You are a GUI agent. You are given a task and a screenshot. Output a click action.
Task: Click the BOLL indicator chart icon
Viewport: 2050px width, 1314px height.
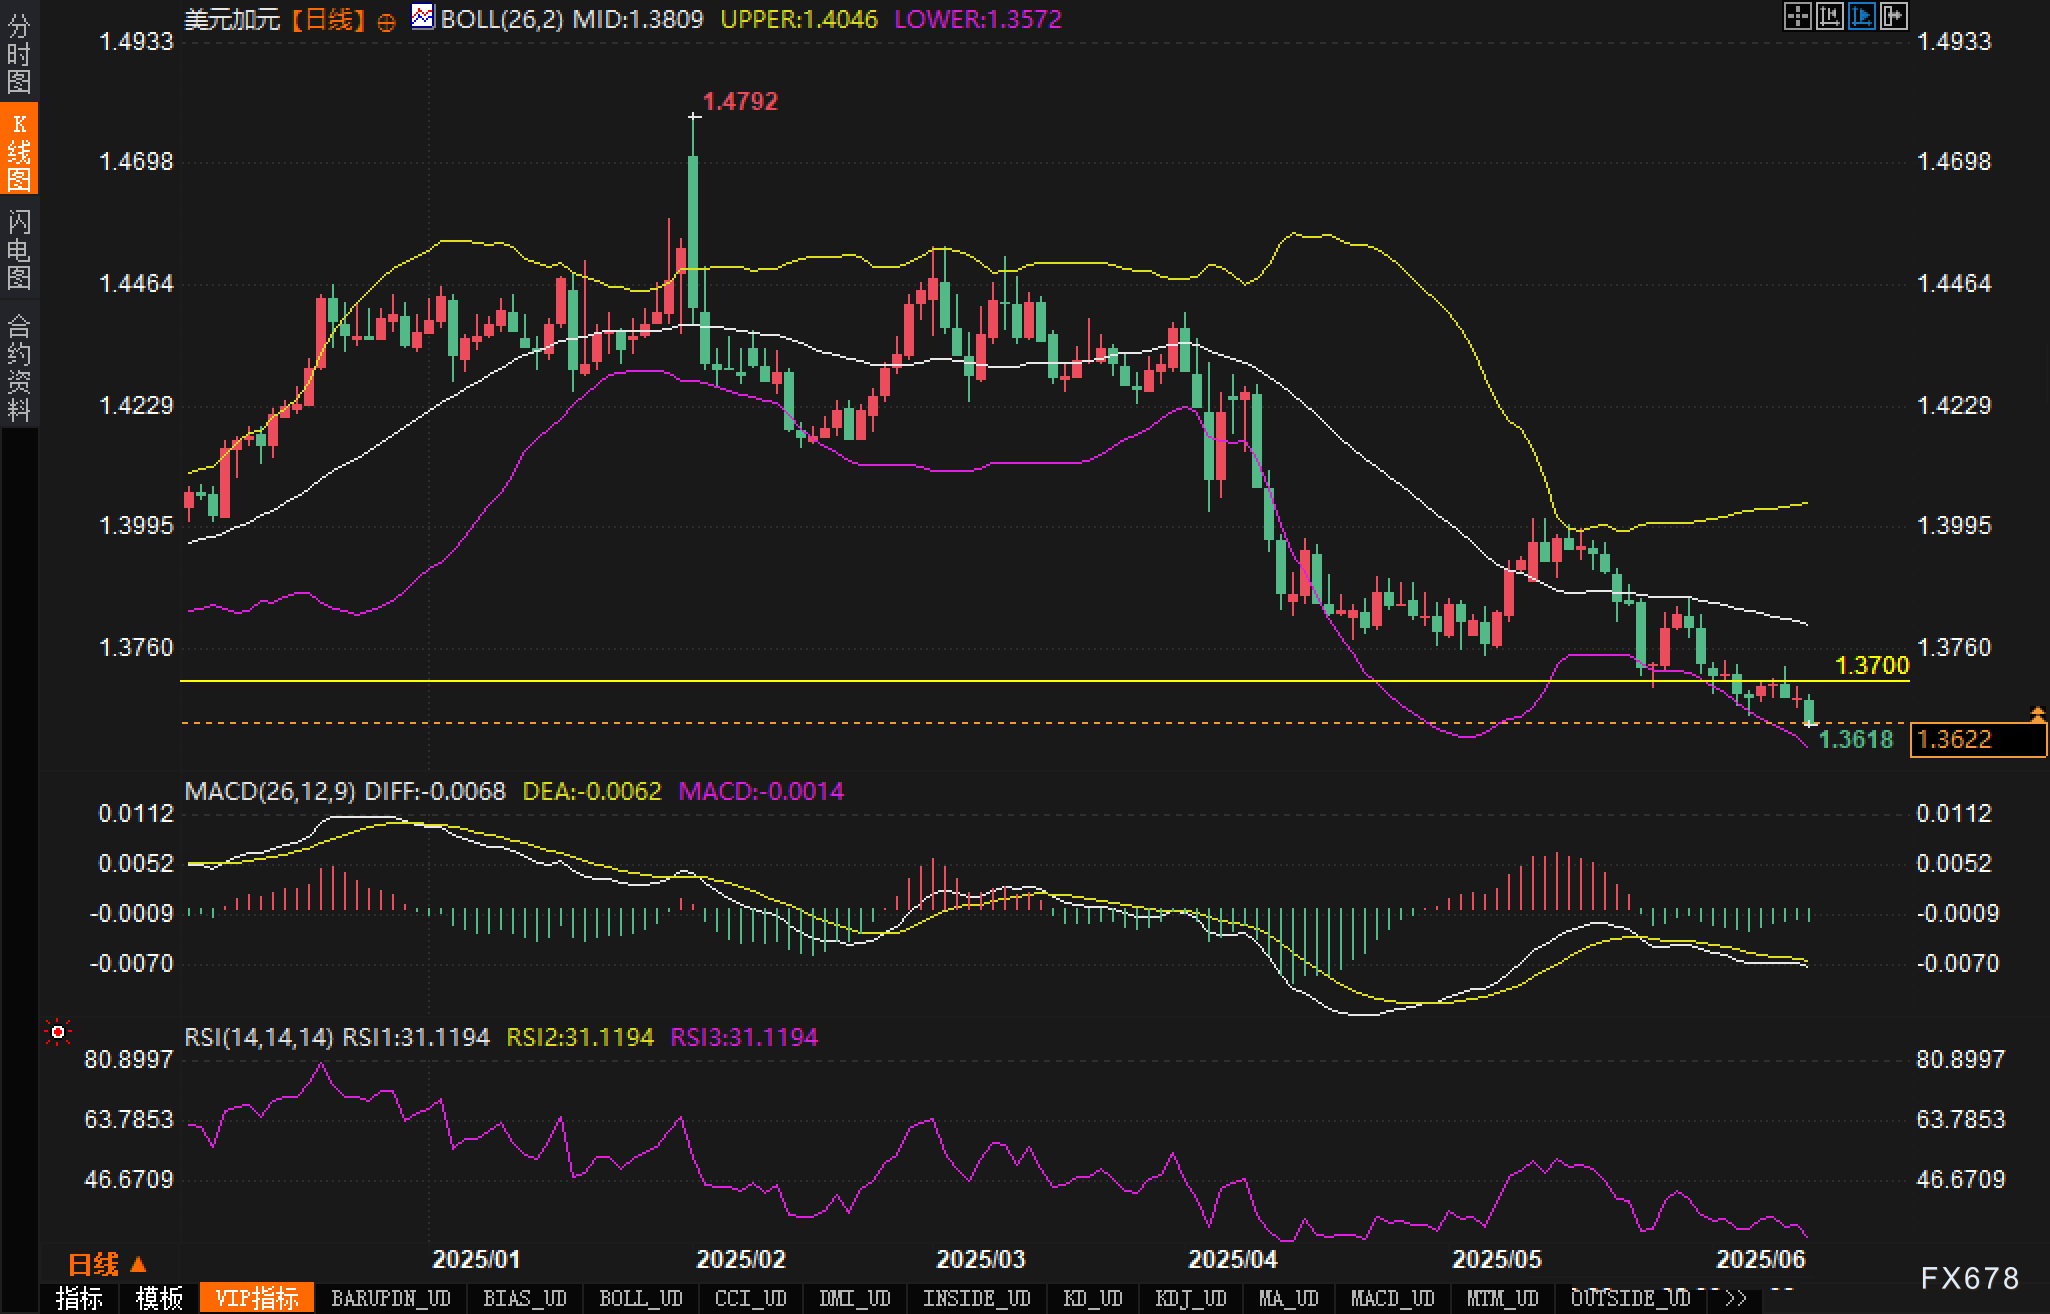coord(422,17)
